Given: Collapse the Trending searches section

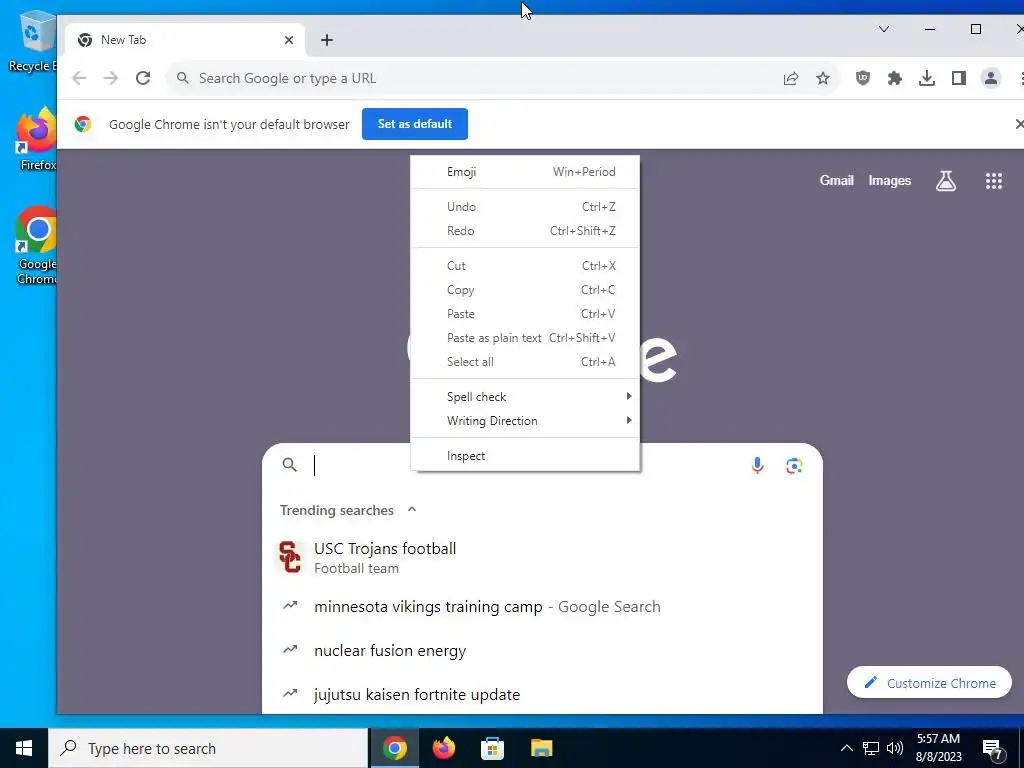Looking at the screenshot, I should (x=411, y=509).
